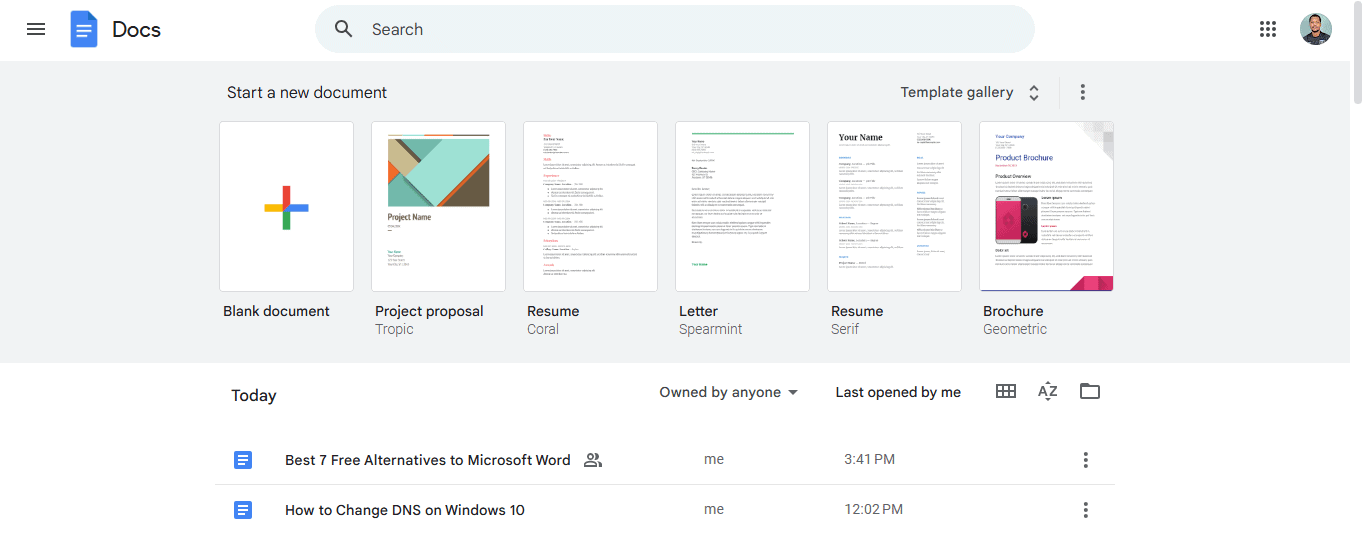Open the file picker folder icon

click(x=1090, y=391)
